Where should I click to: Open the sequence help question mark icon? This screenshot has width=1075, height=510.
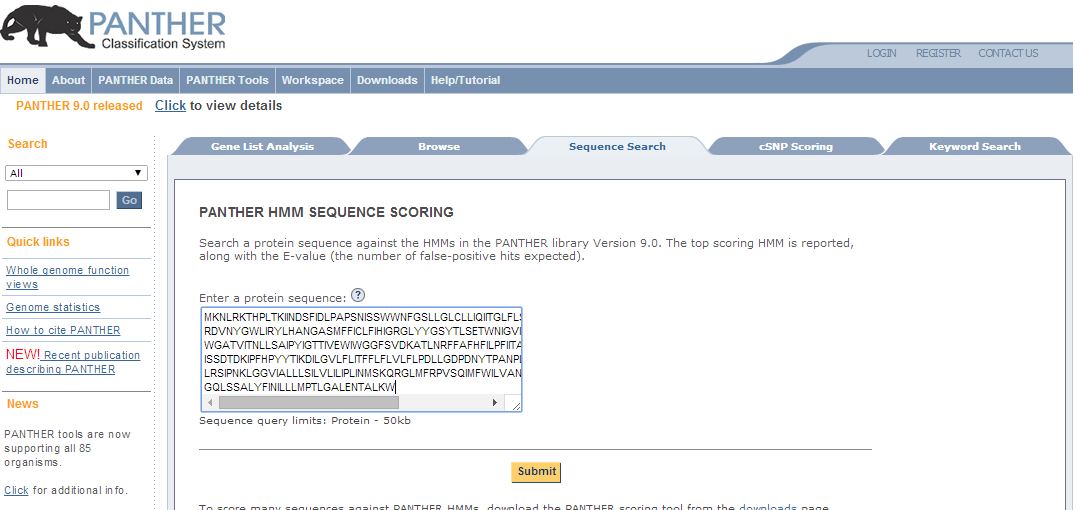358,295
